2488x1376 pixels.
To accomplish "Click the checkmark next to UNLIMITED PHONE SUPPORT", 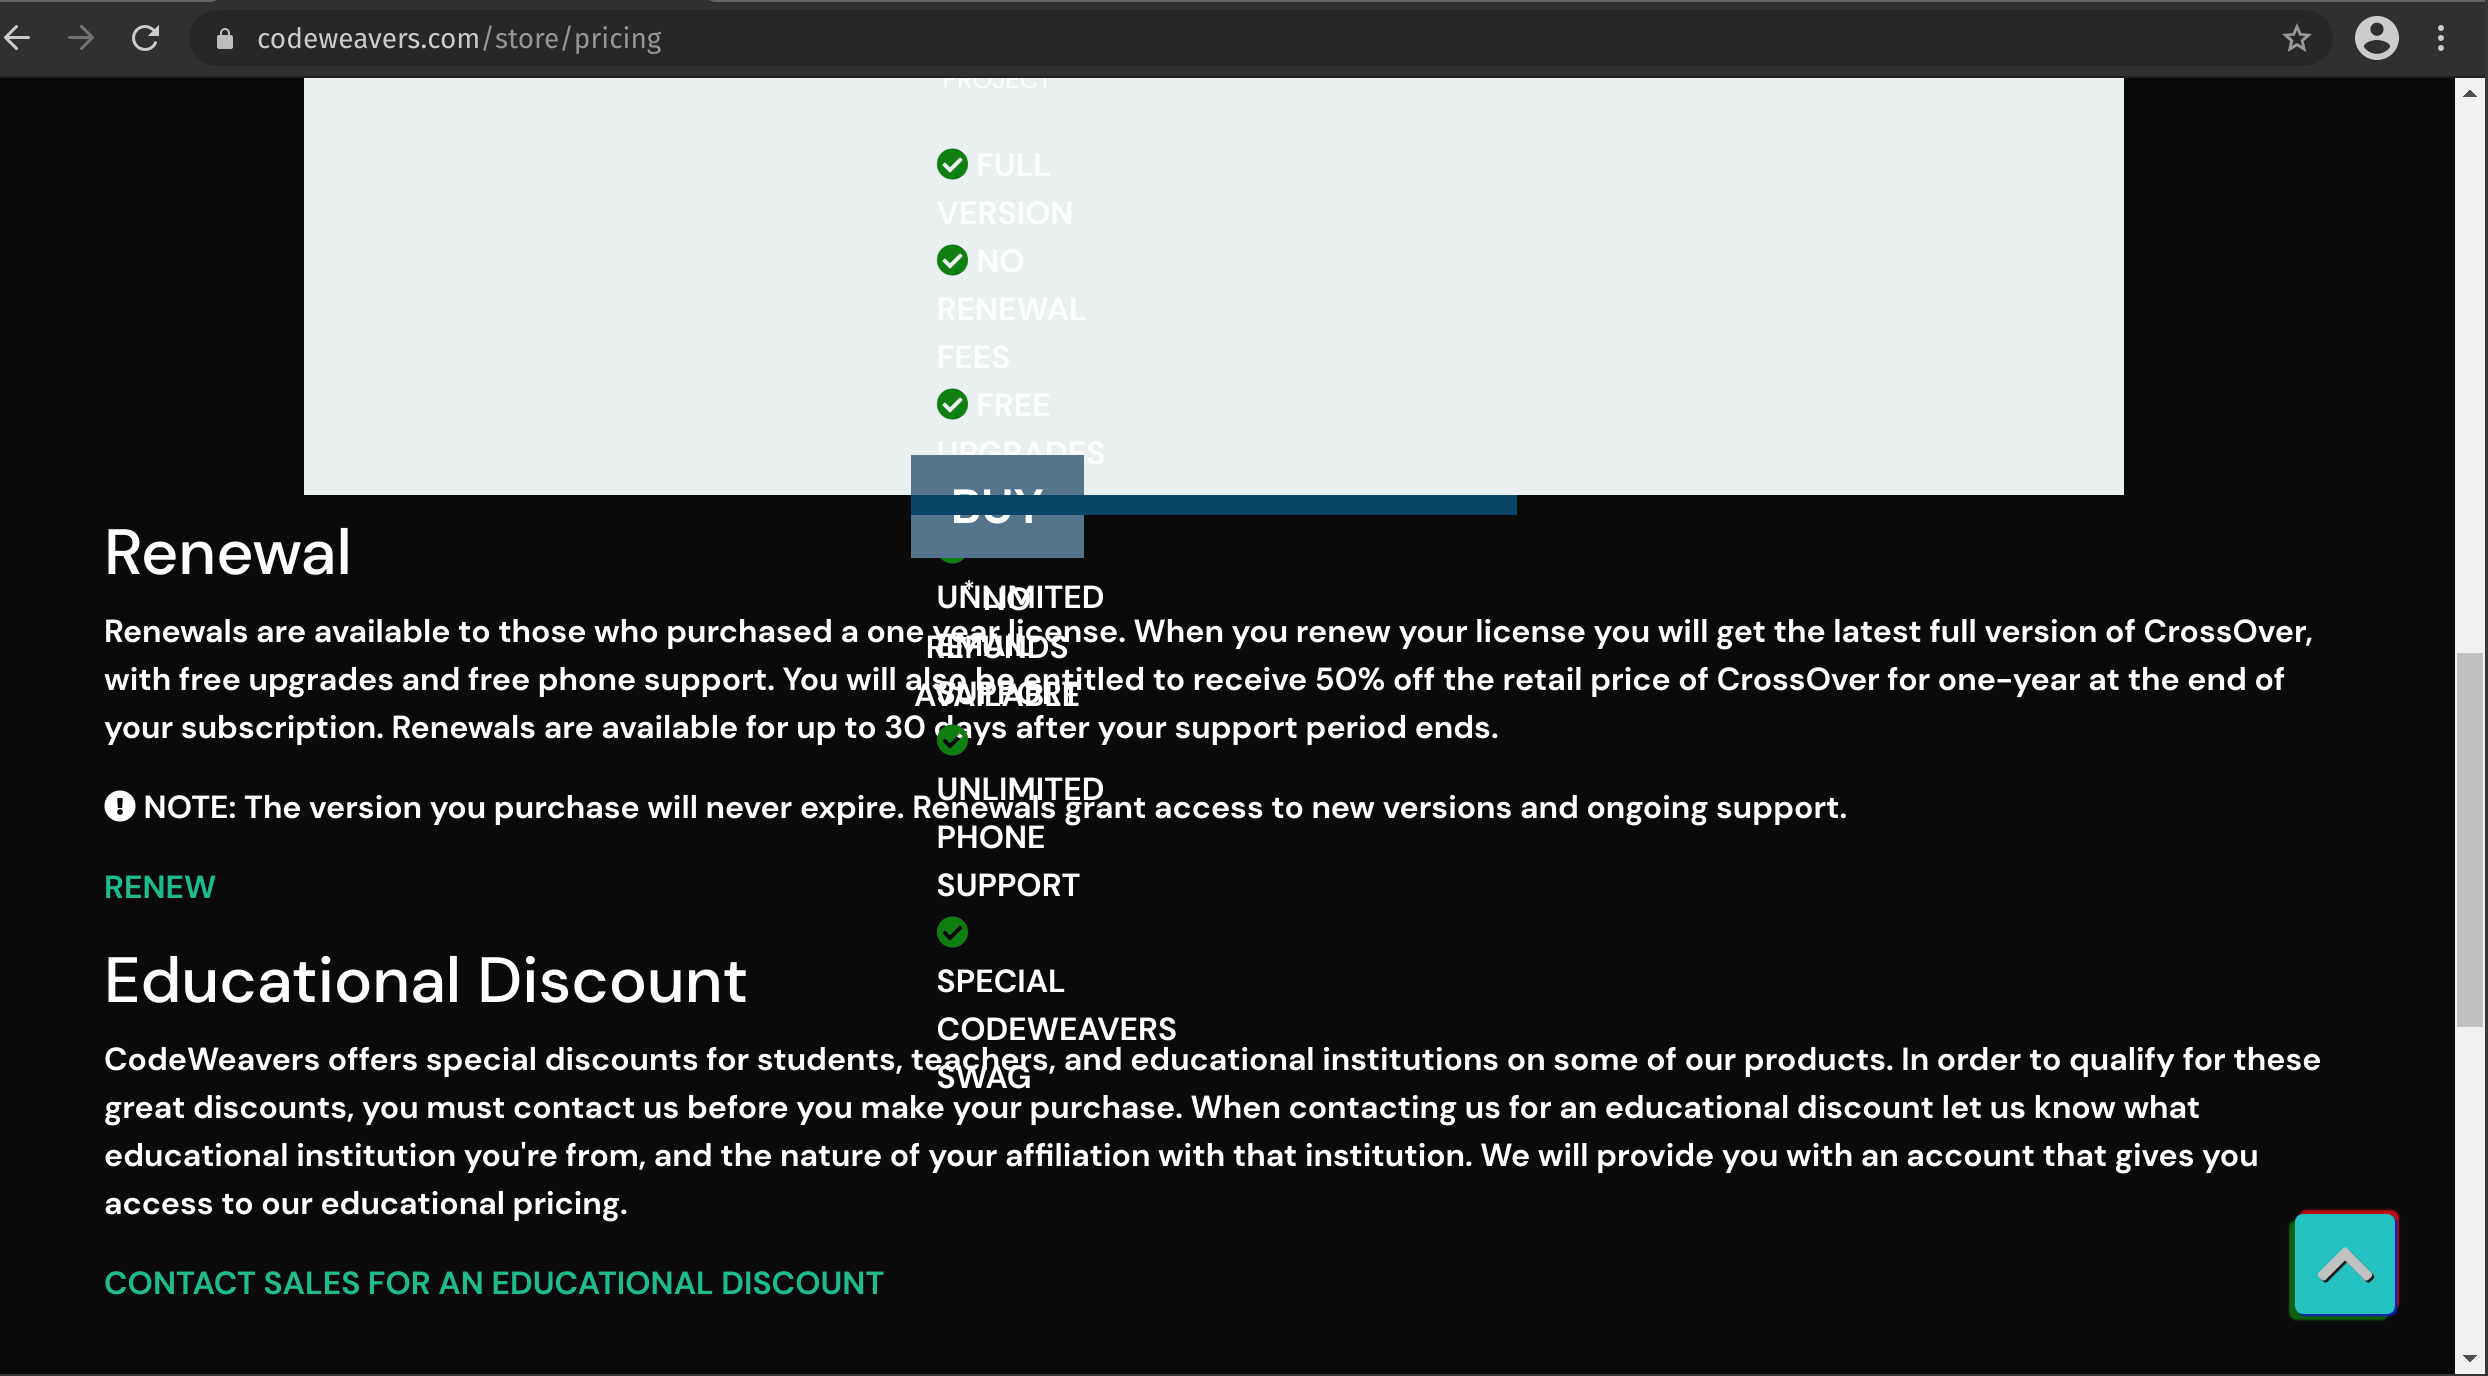I will pyautogui.click(x=952, y=740).
